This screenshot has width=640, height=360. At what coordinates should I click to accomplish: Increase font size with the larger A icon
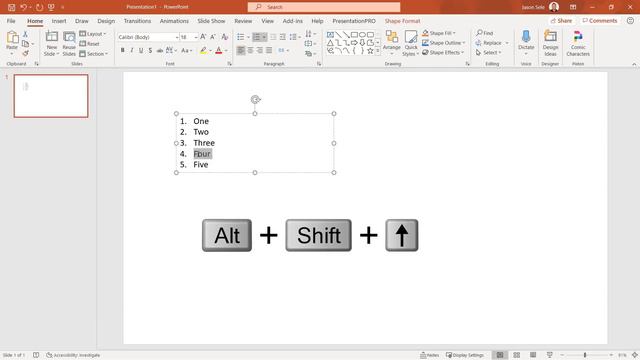click(x=203, y=37)
